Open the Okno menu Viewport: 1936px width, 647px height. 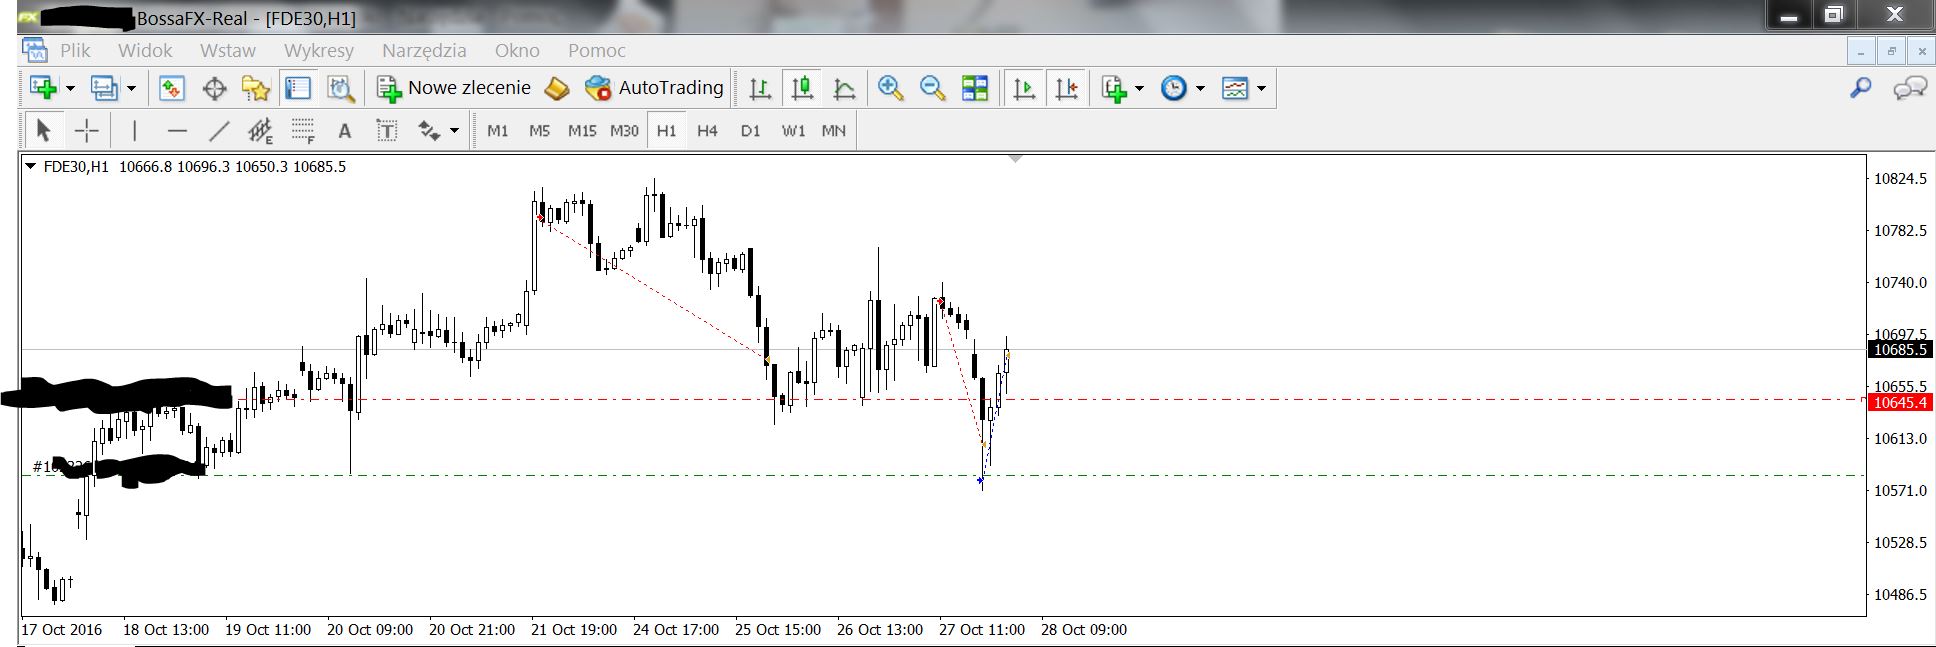[x=517, y=50]
